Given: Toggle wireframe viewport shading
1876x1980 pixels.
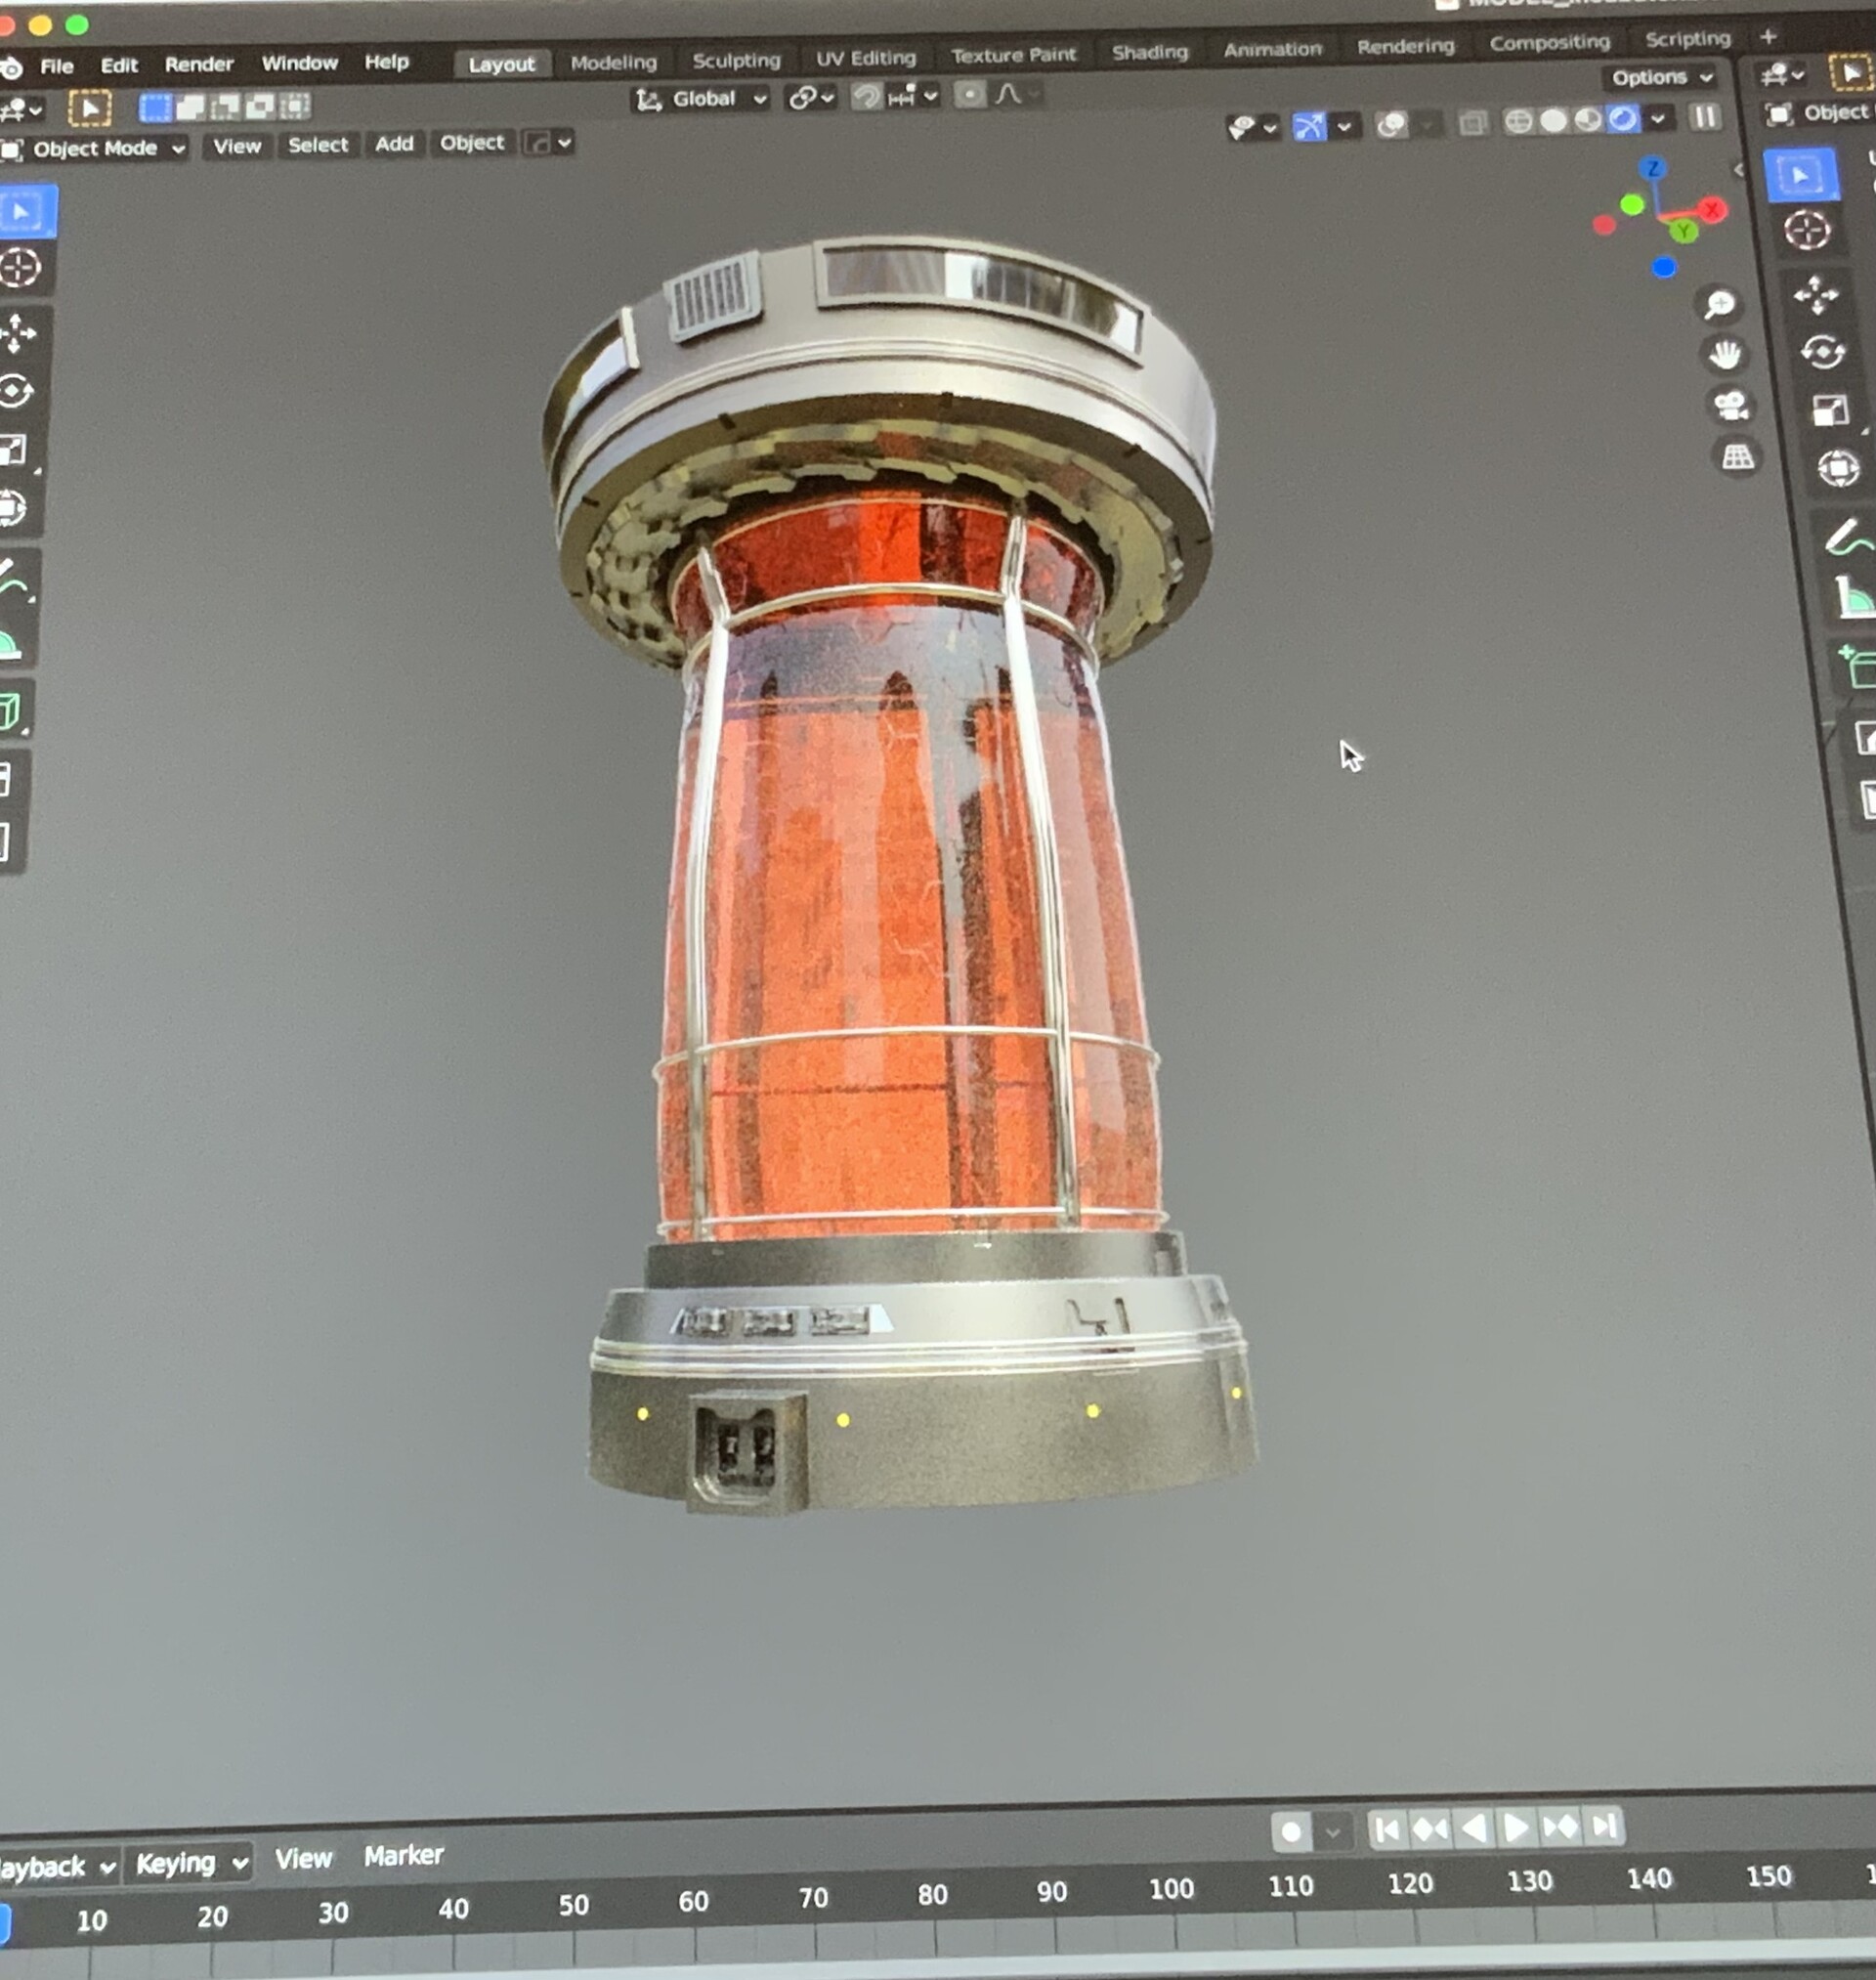Looking at the screenshot, I should 1518,121.
